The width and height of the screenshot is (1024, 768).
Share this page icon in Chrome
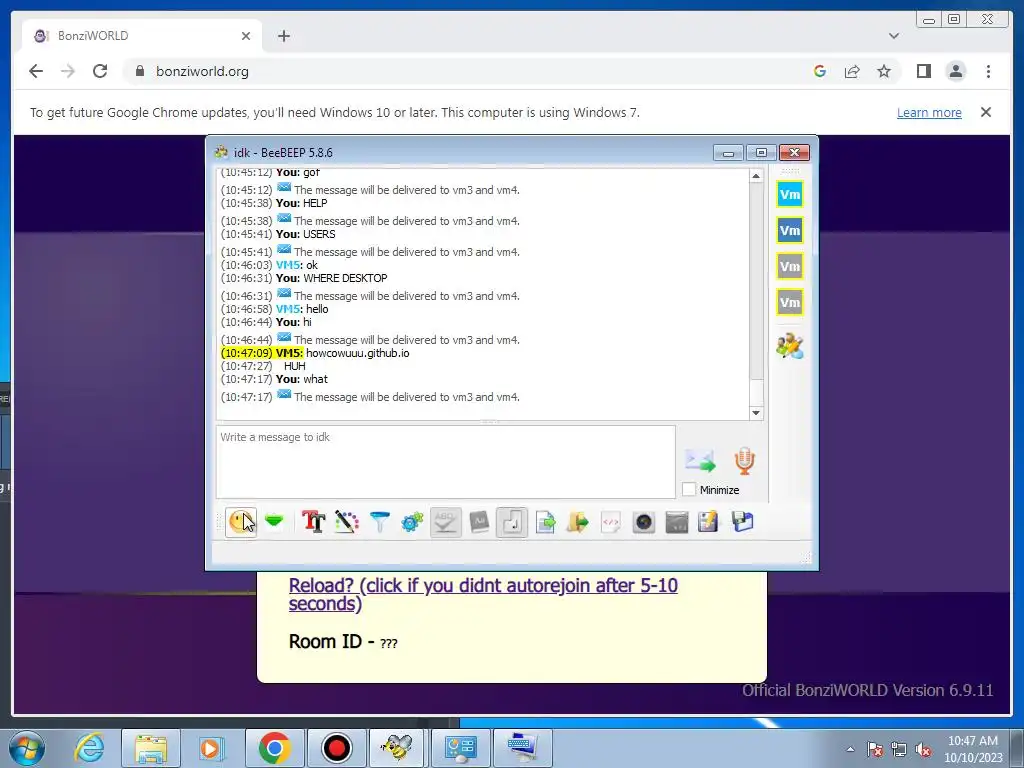coord(852,71)
